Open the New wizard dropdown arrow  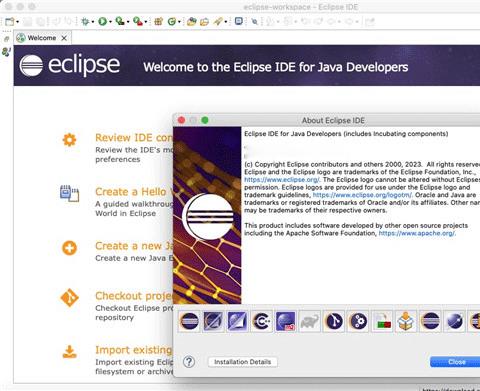coord(18,22)
